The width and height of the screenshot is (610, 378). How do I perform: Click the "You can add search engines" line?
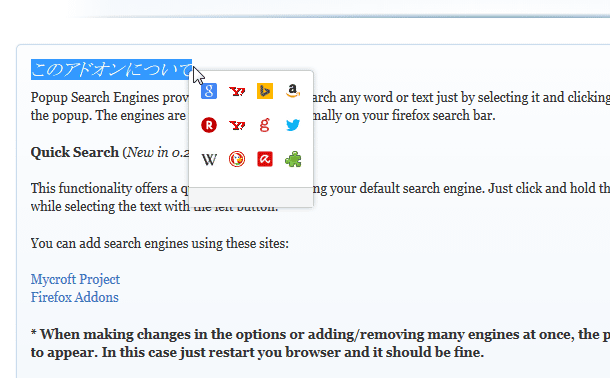click(x=160, y=244)
